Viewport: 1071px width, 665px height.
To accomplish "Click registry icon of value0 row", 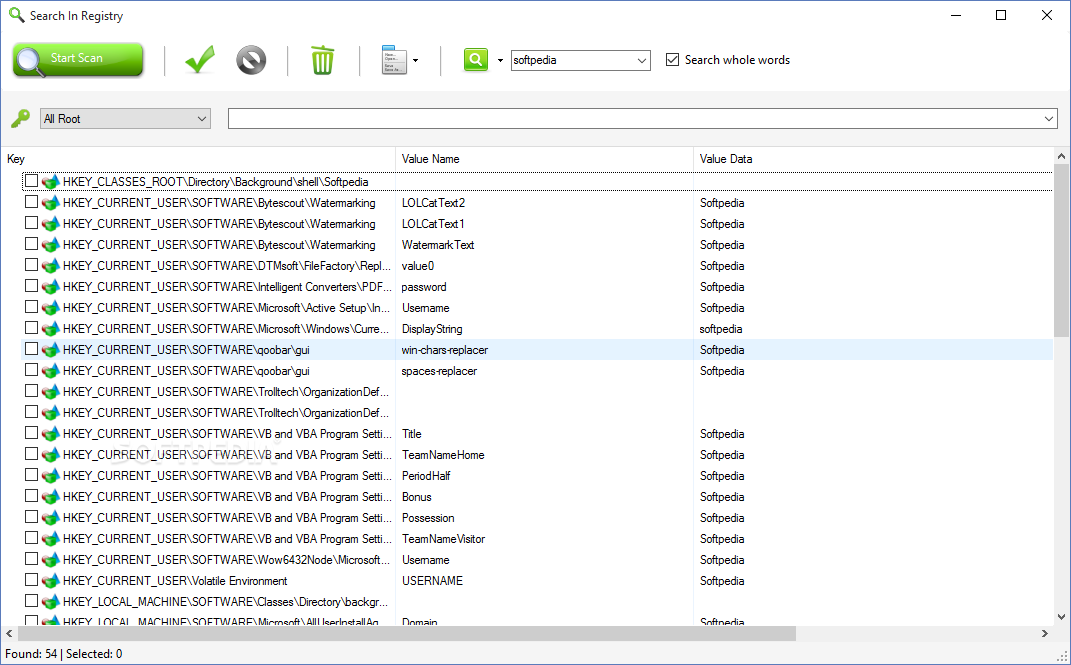I will tap(51, 266).
